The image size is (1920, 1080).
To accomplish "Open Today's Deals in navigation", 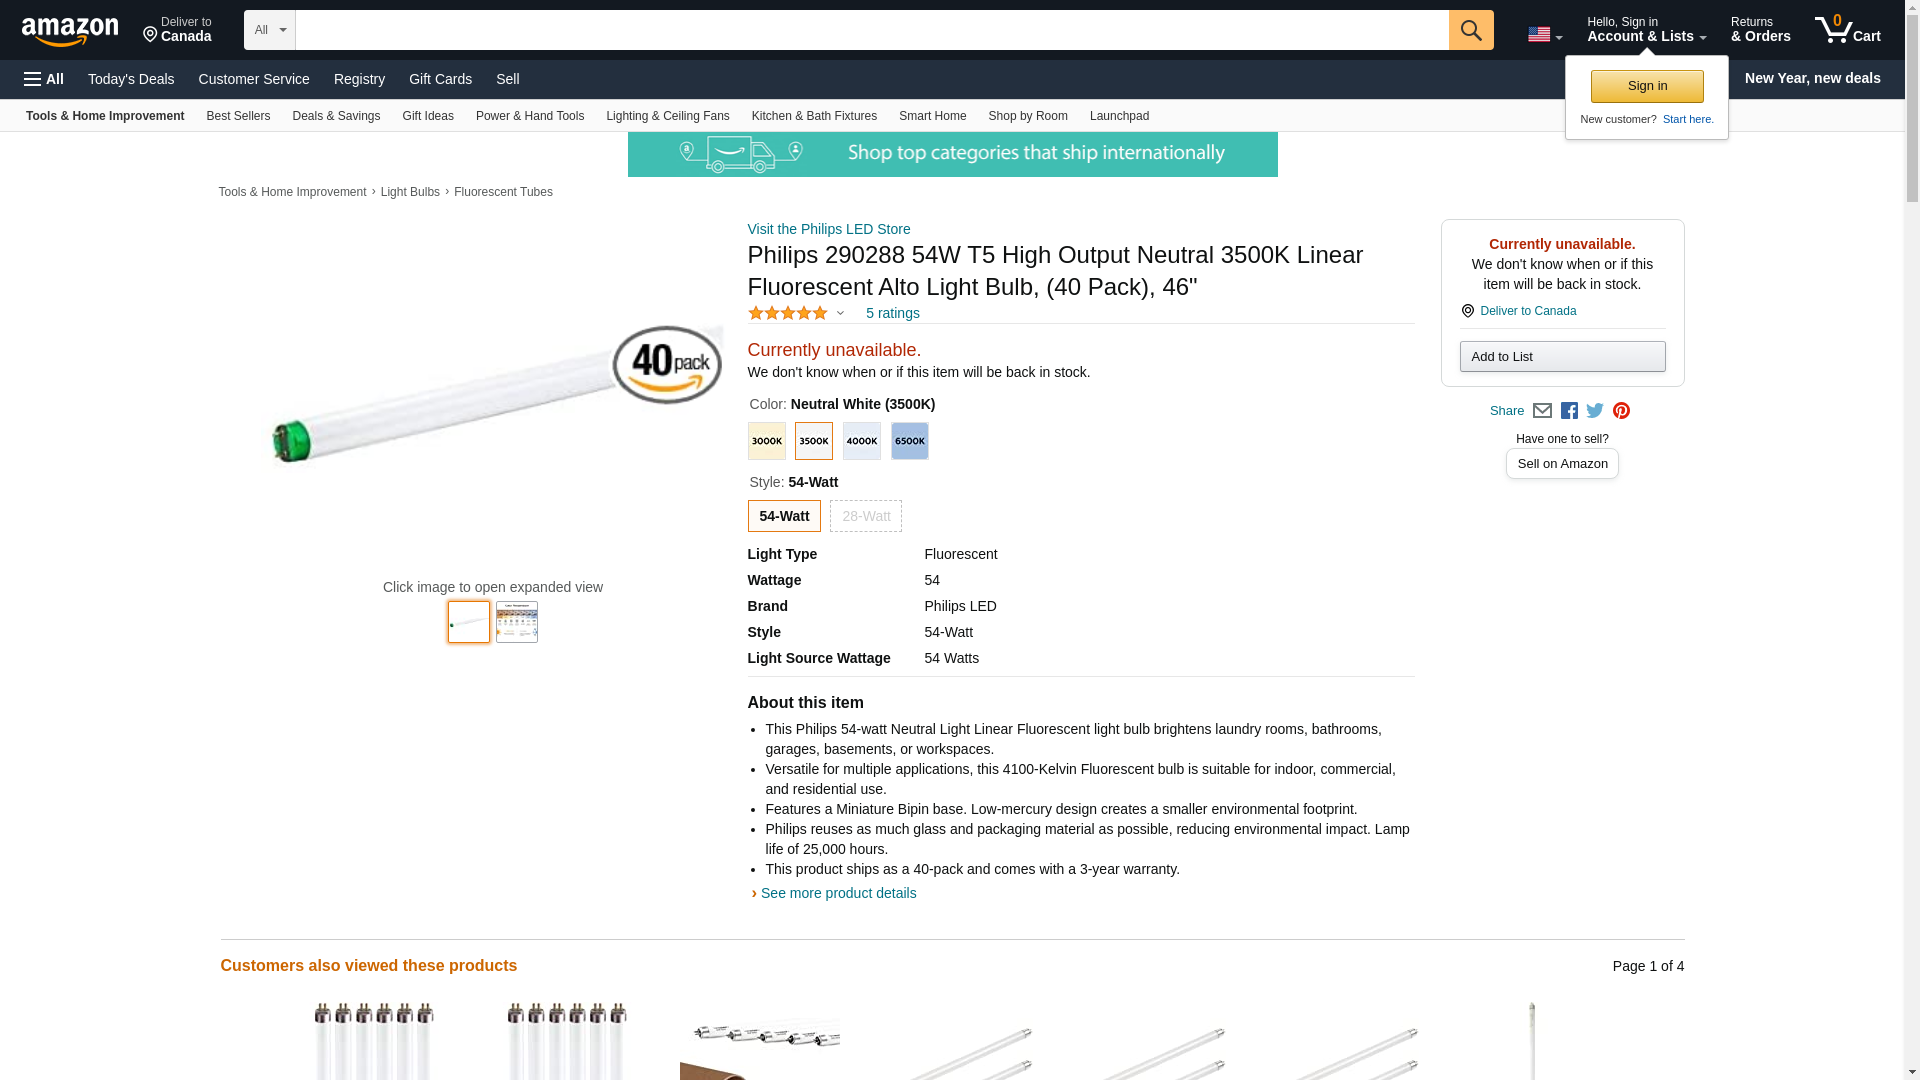I will [x=131, y=79].
